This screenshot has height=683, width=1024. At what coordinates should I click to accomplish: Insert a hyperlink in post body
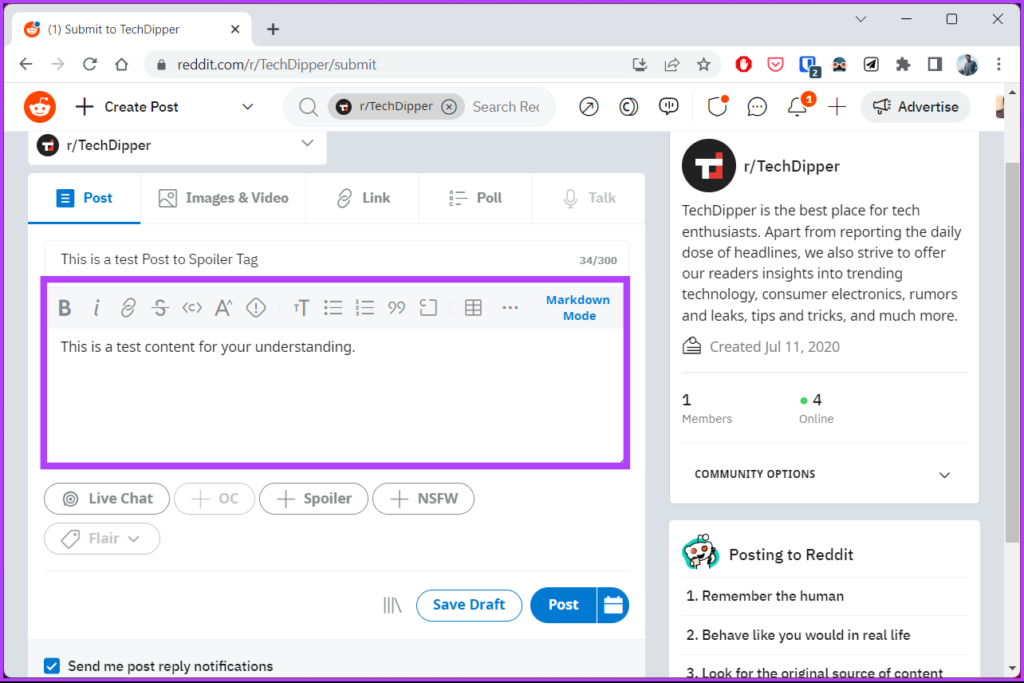128,308
